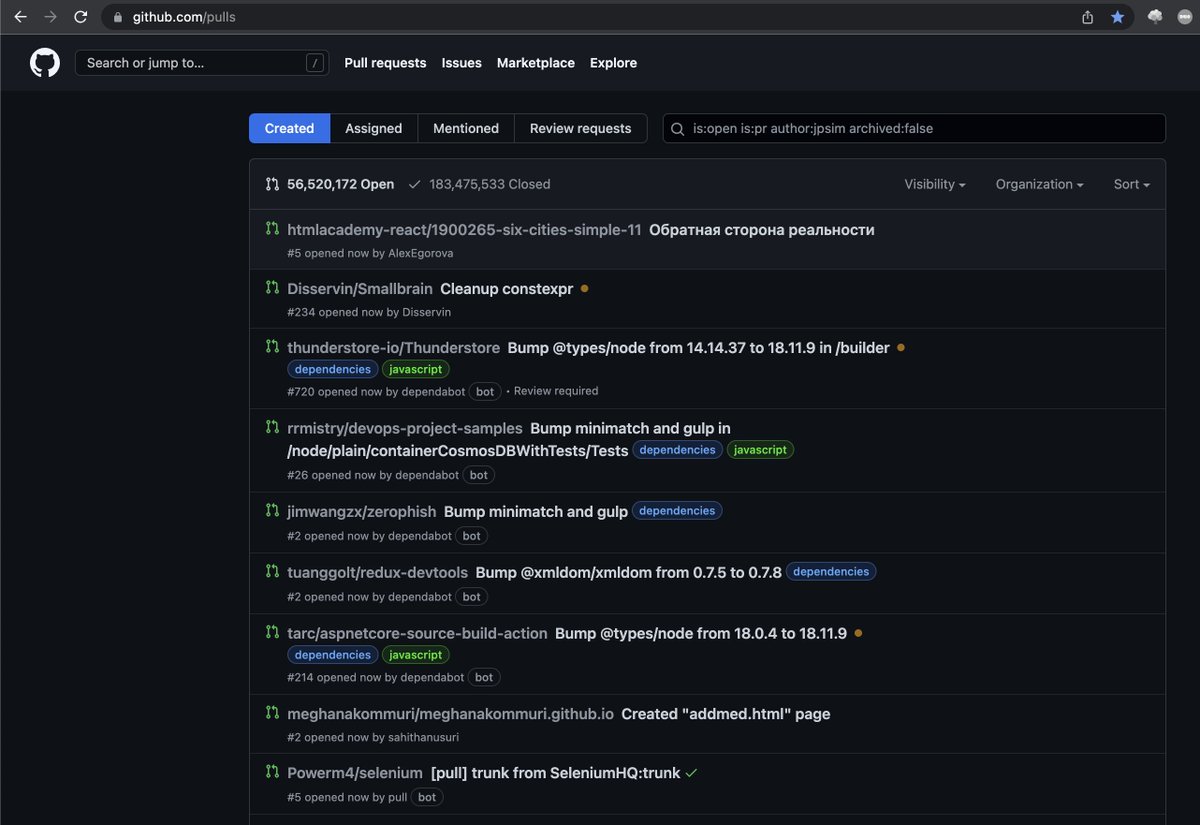Open Explore in top navigation
This screenshot has width=1200, height=825.
tap(613, 63)
